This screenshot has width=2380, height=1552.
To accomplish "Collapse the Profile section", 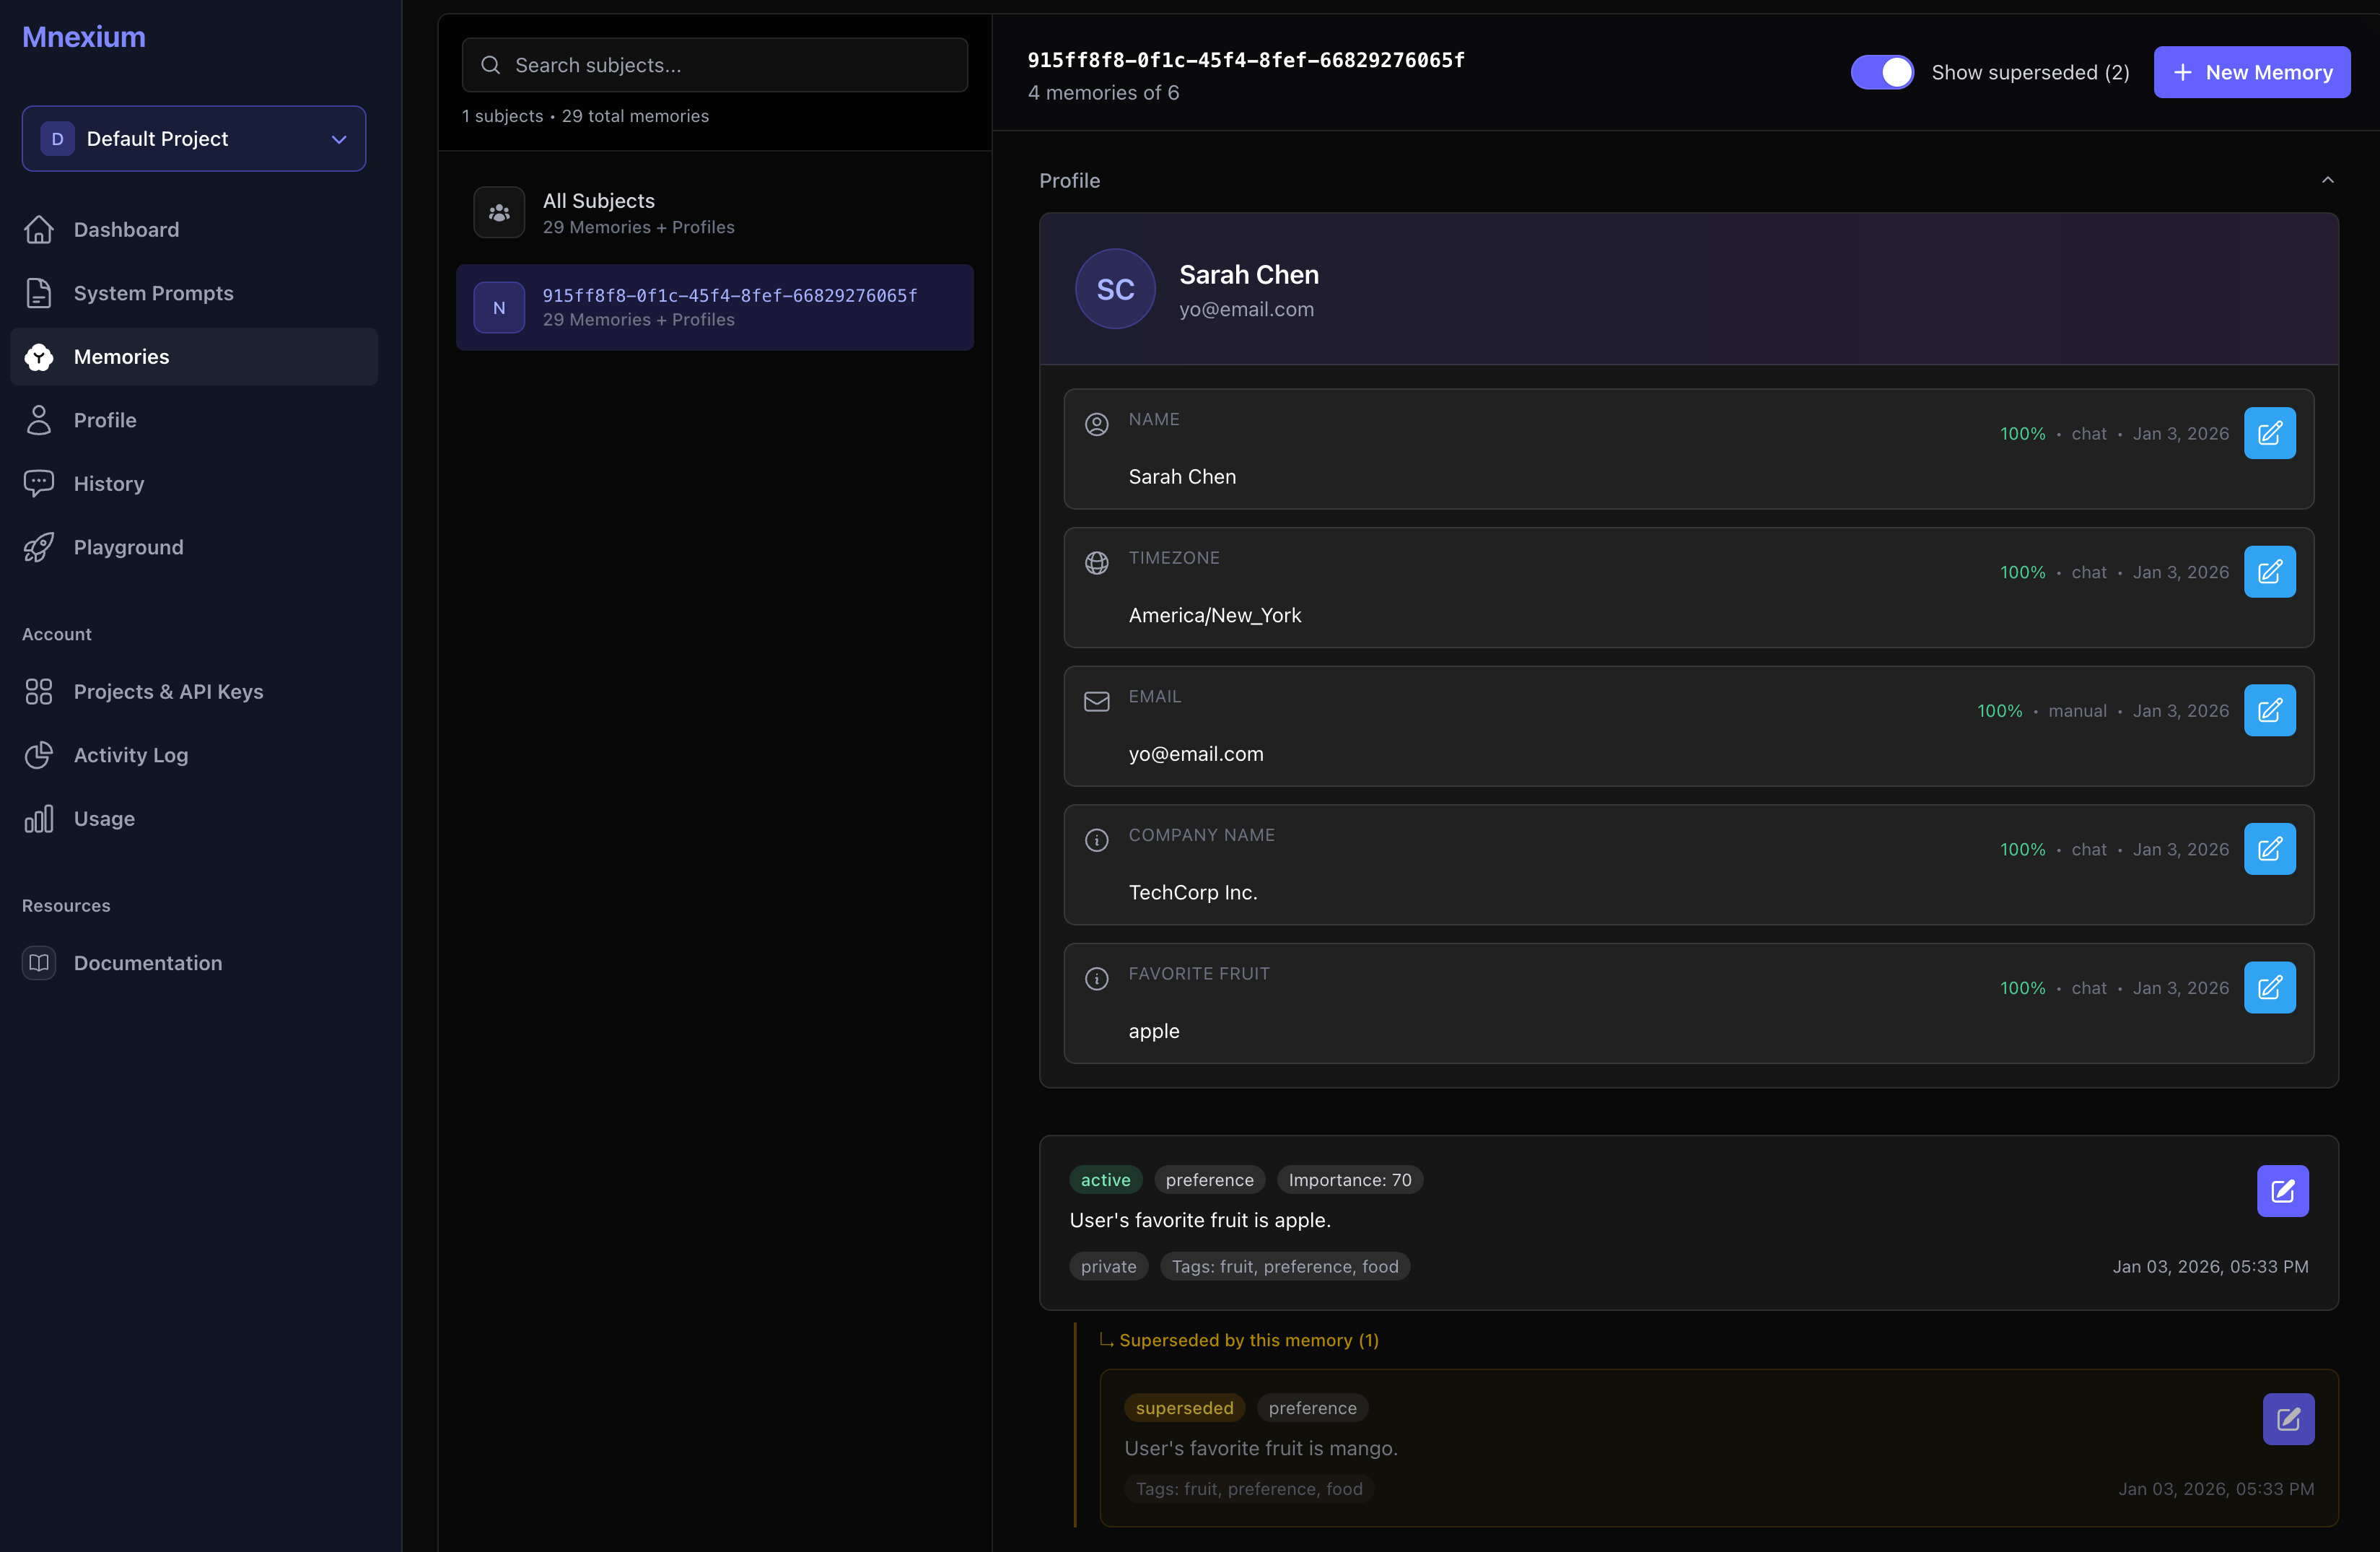I will (x=2328, y=180).
